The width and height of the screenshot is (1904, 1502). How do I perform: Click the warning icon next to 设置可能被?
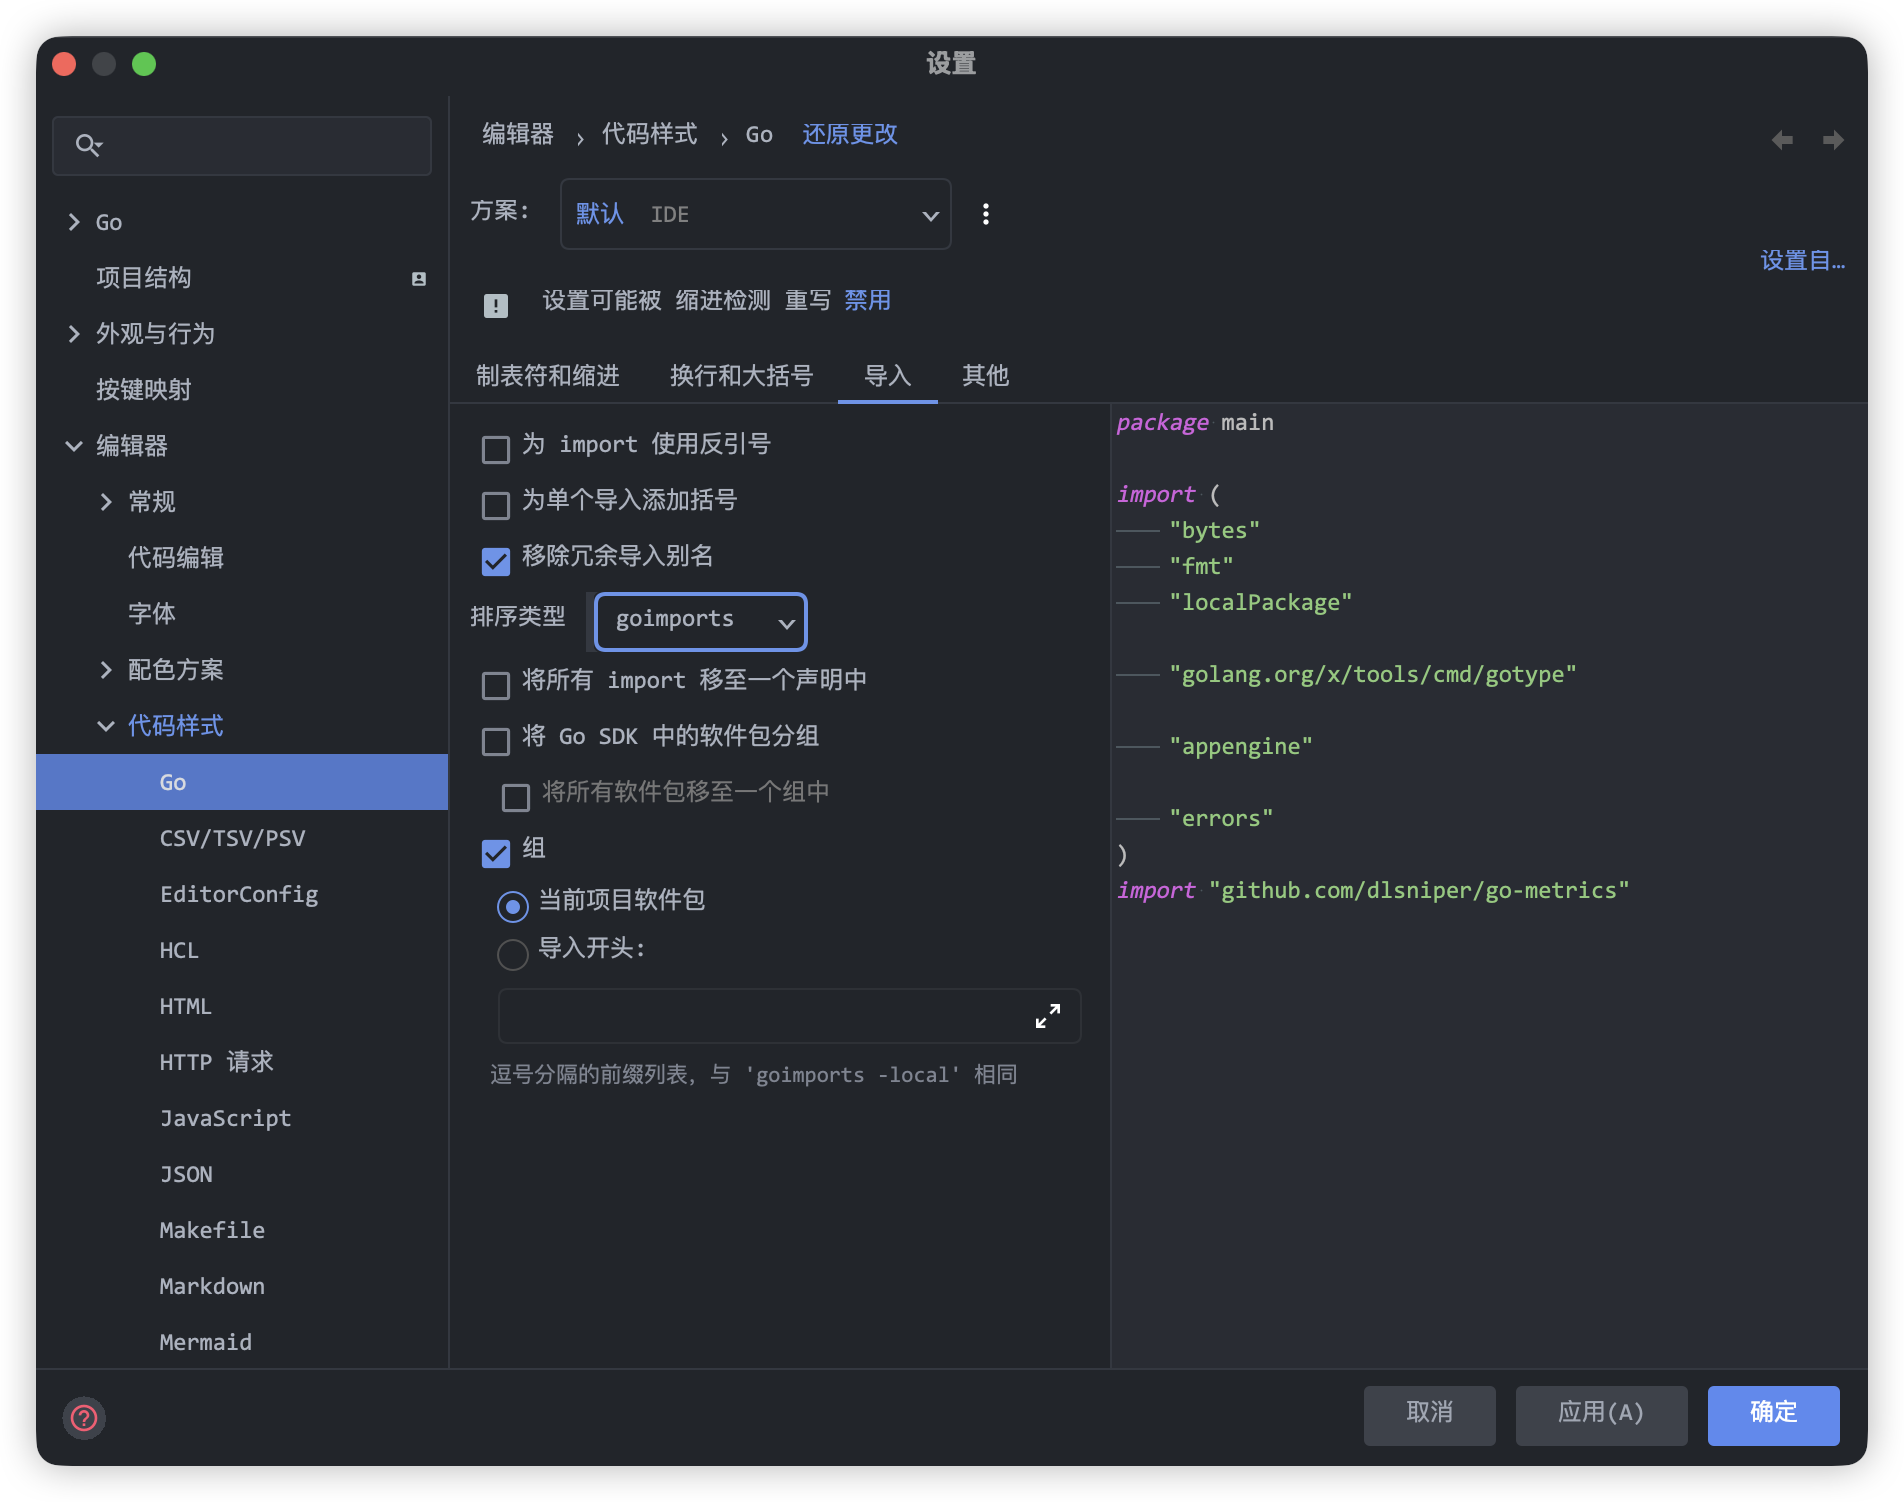tap(496, 305)
